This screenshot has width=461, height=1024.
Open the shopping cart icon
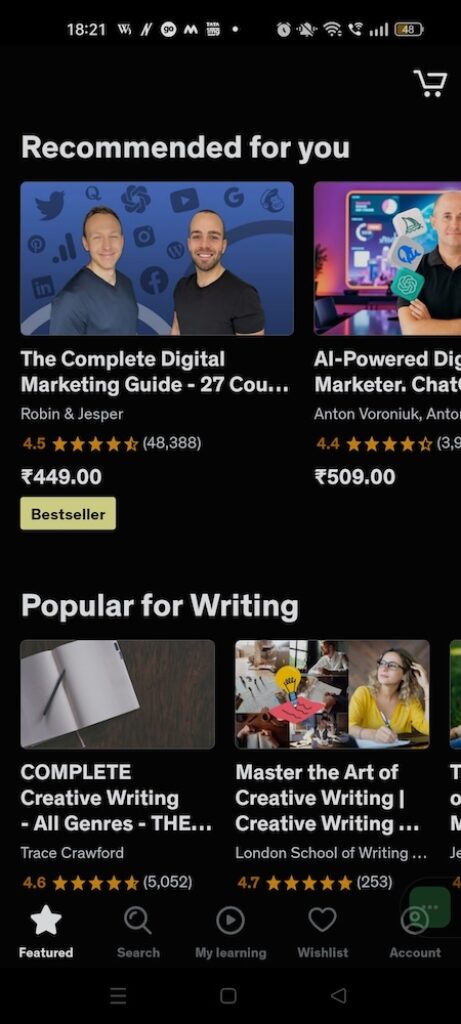tap(430, 84)
